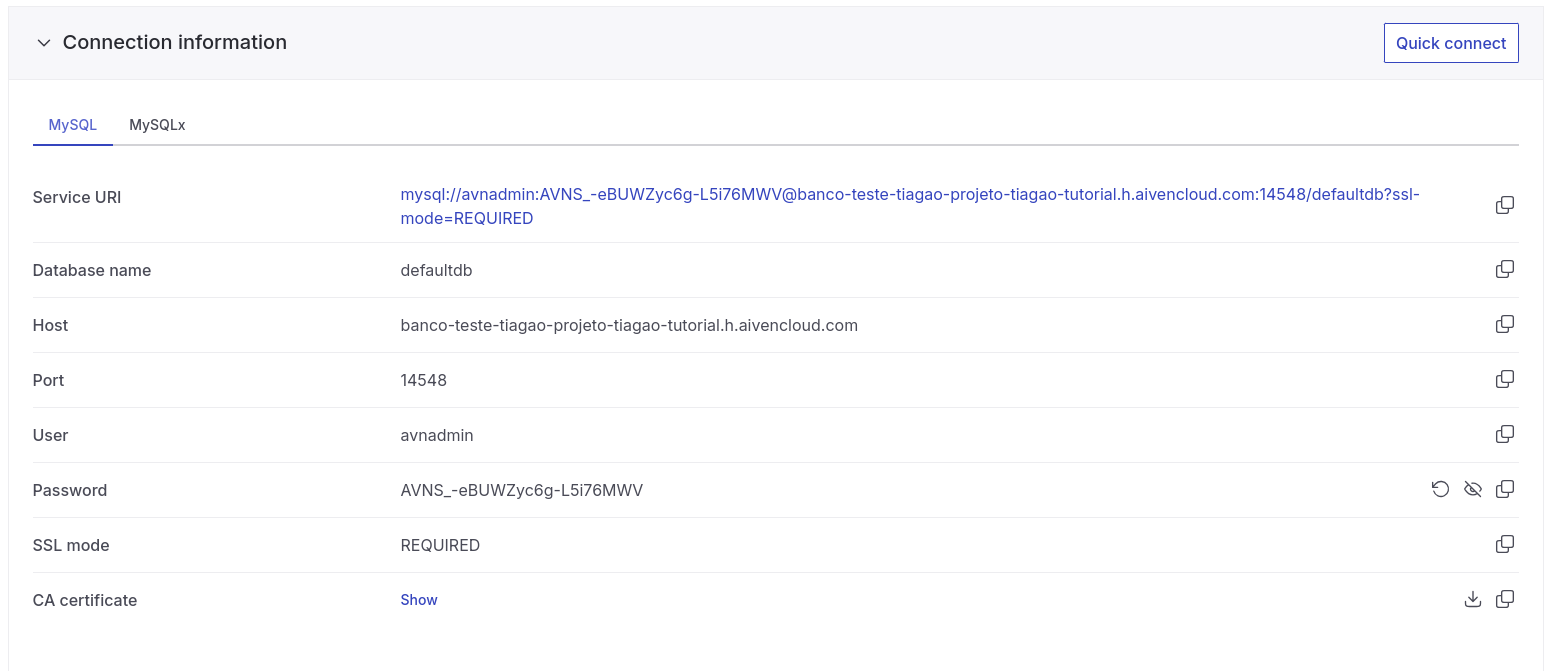Click the Service URI mysql link
This screenshot has width=1547, height=671.
tap(909, 195)
